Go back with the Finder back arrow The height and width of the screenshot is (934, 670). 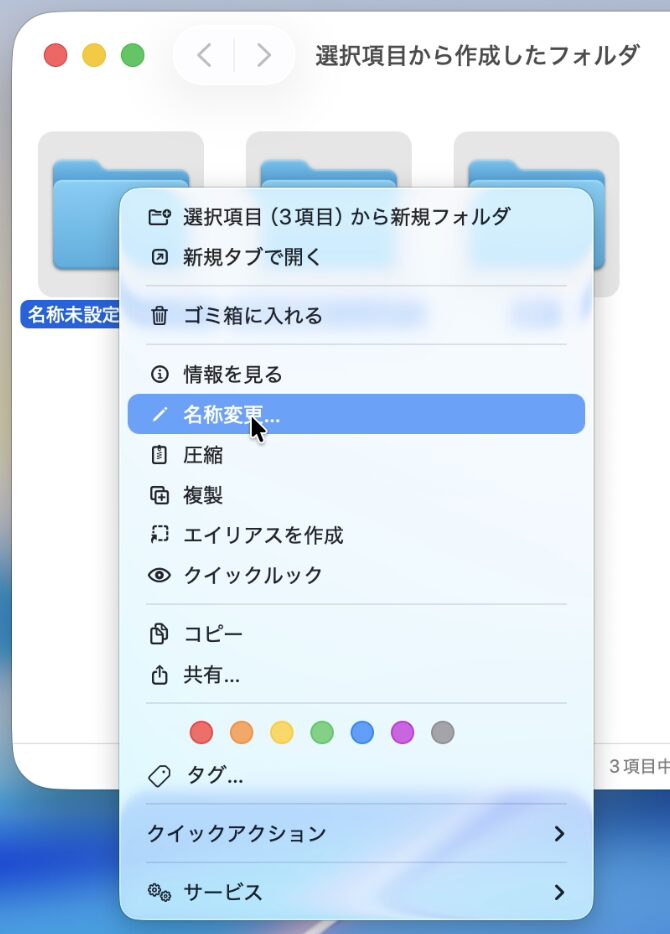204,55
